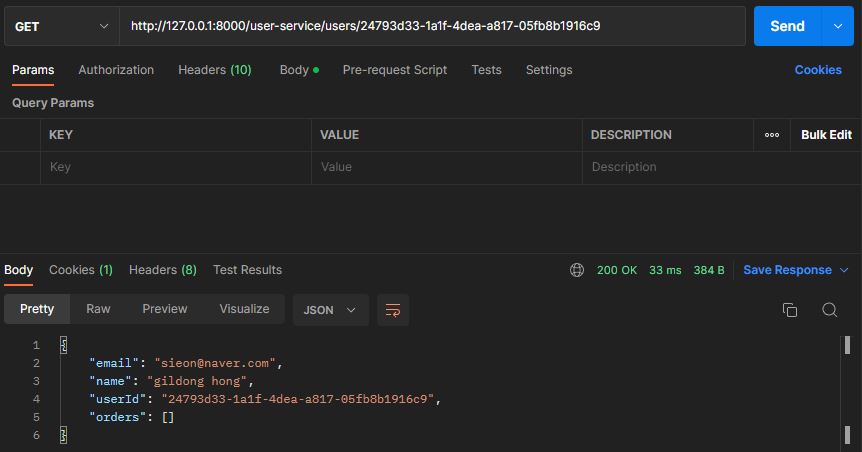Screen dimensions: 862x452
Task: Switch to request Body tab
Action: 299,70
